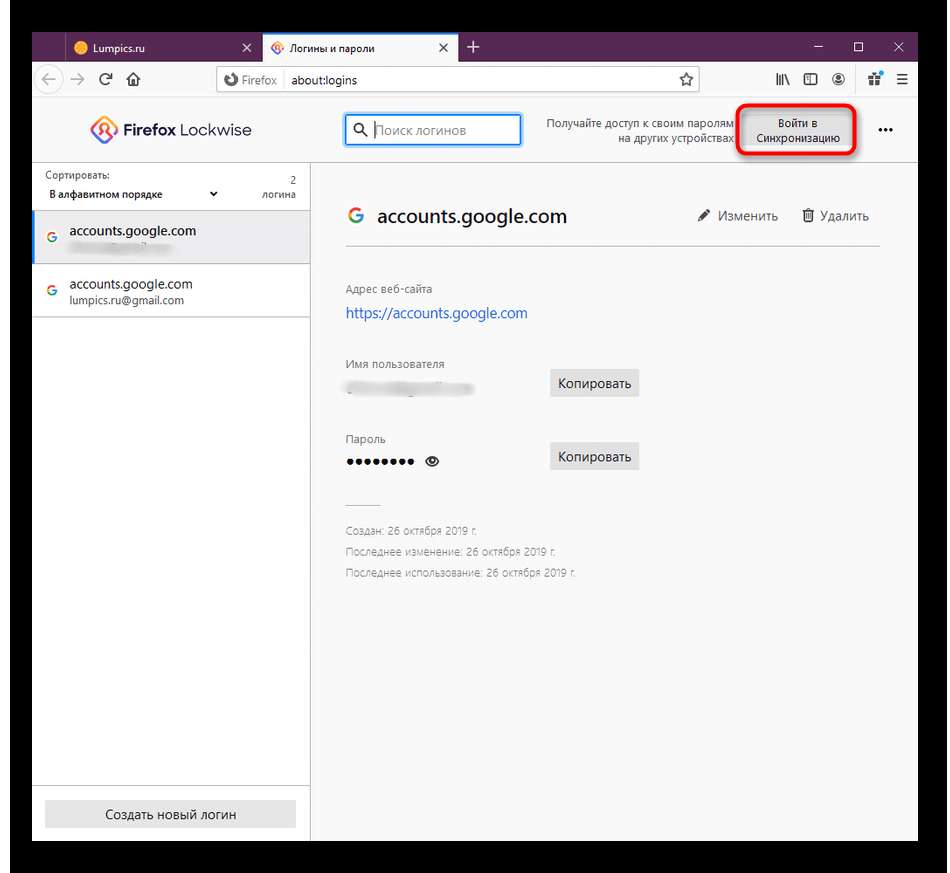
Task: Switch to the Lumpics.ru tab
Action: point(163,48)
